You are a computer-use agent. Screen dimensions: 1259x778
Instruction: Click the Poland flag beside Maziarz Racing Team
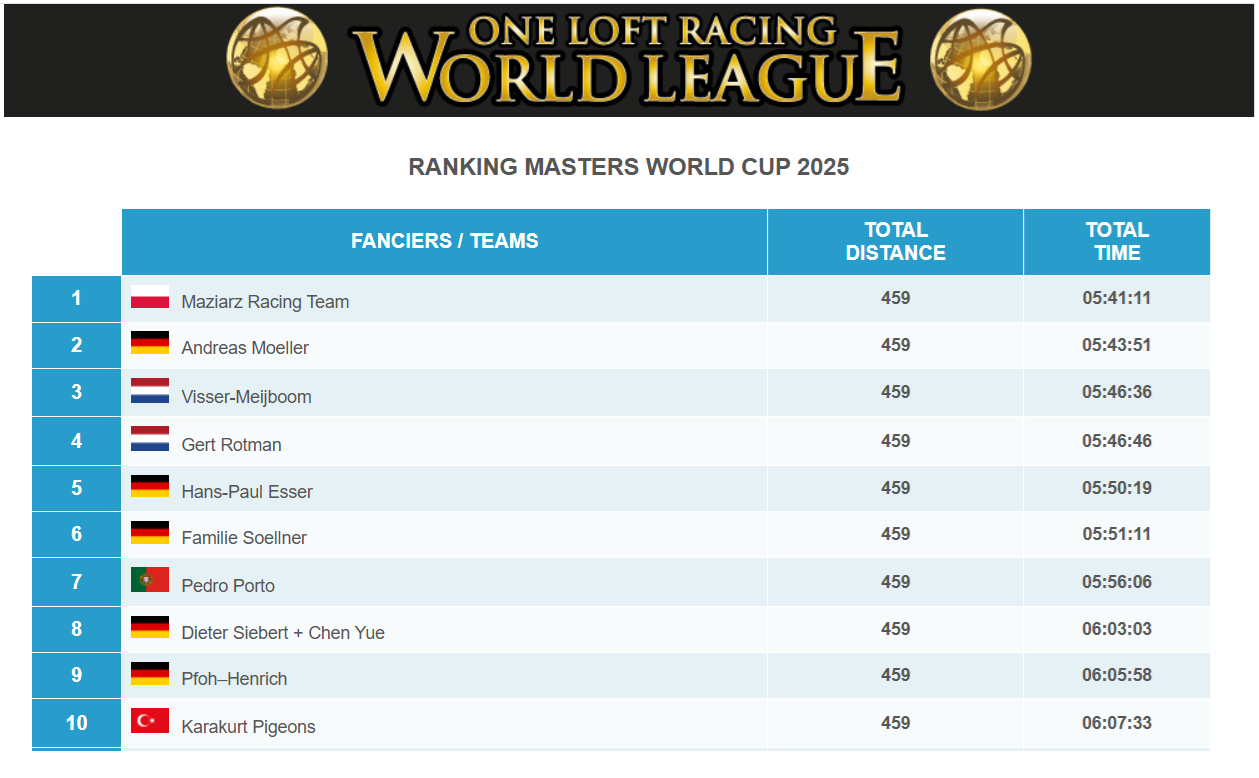pyautogui.click(x=150, y=297)
